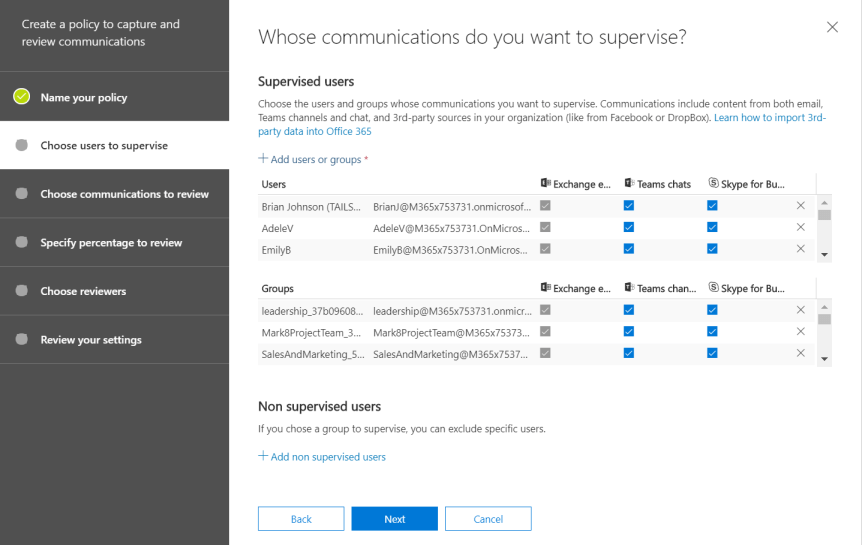Image resolution: width=862 pixels, height=545 pixels.
Task: Remove AdeleV using the X icon
Action: 800,227
